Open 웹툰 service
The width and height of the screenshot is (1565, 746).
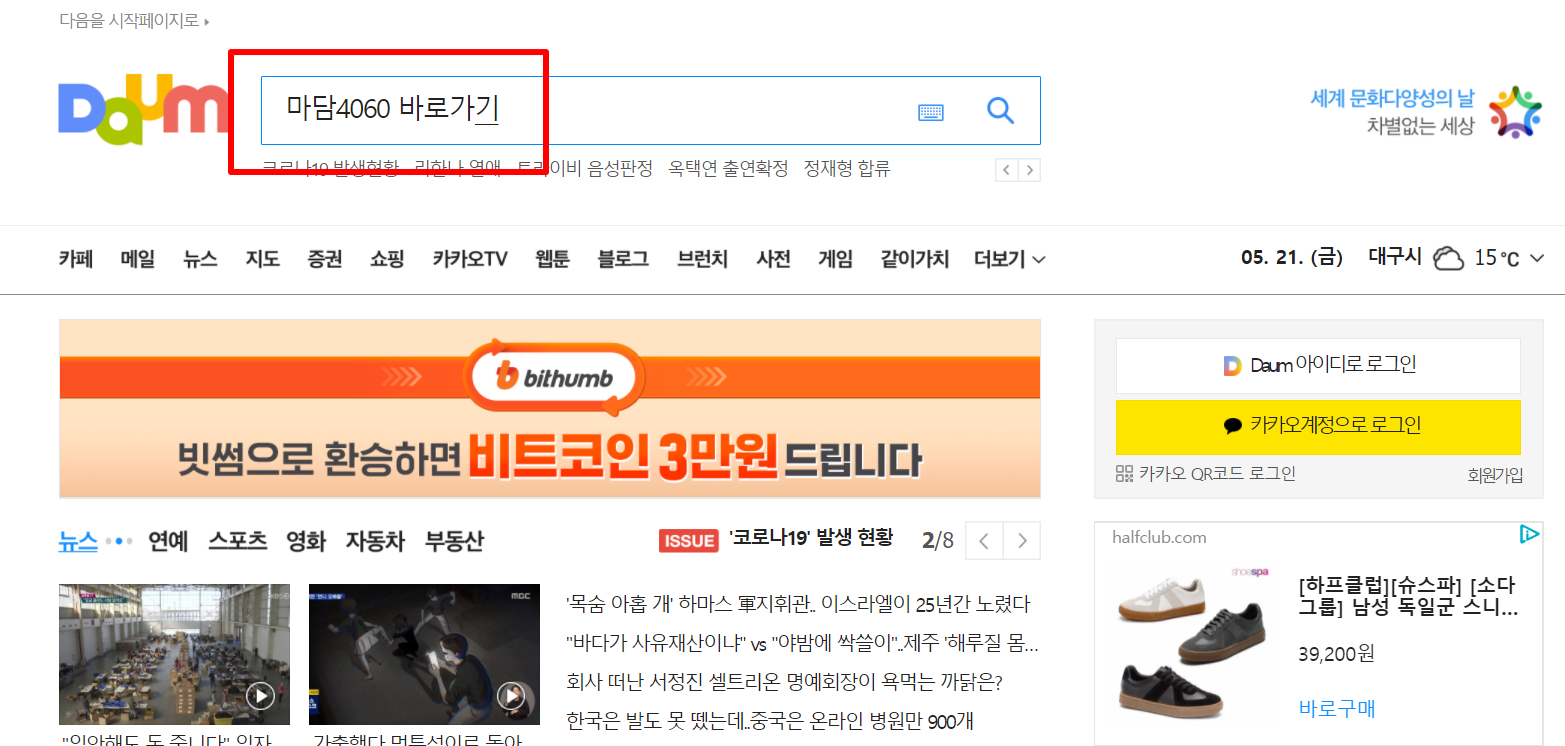[552, 259]
